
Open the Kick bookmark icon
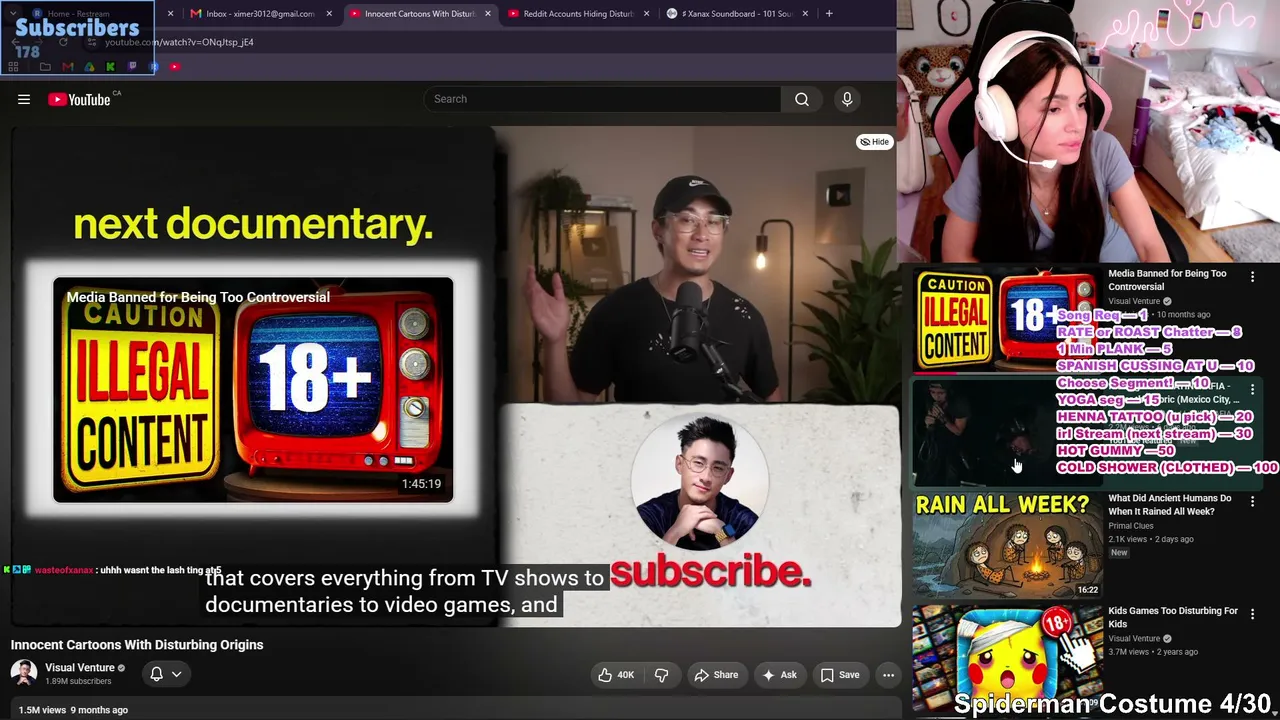[110, 67]
